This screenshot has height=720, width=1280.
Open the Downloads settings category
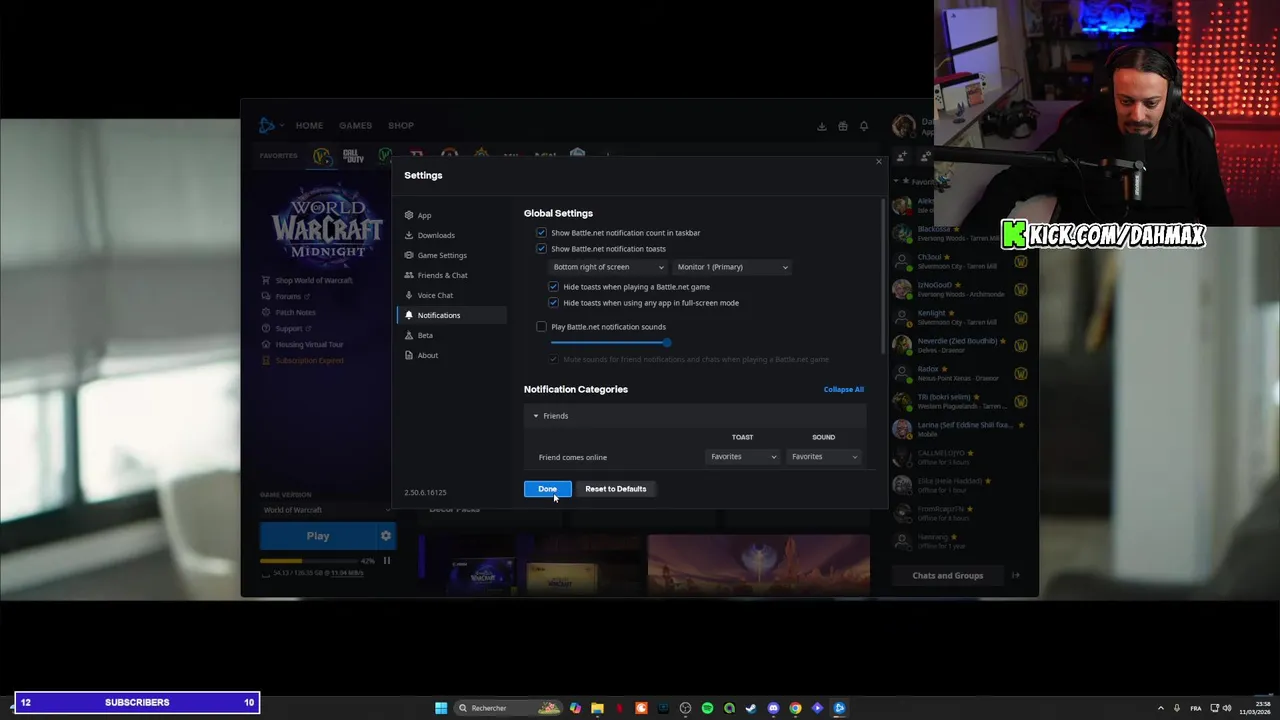point(451,235)
